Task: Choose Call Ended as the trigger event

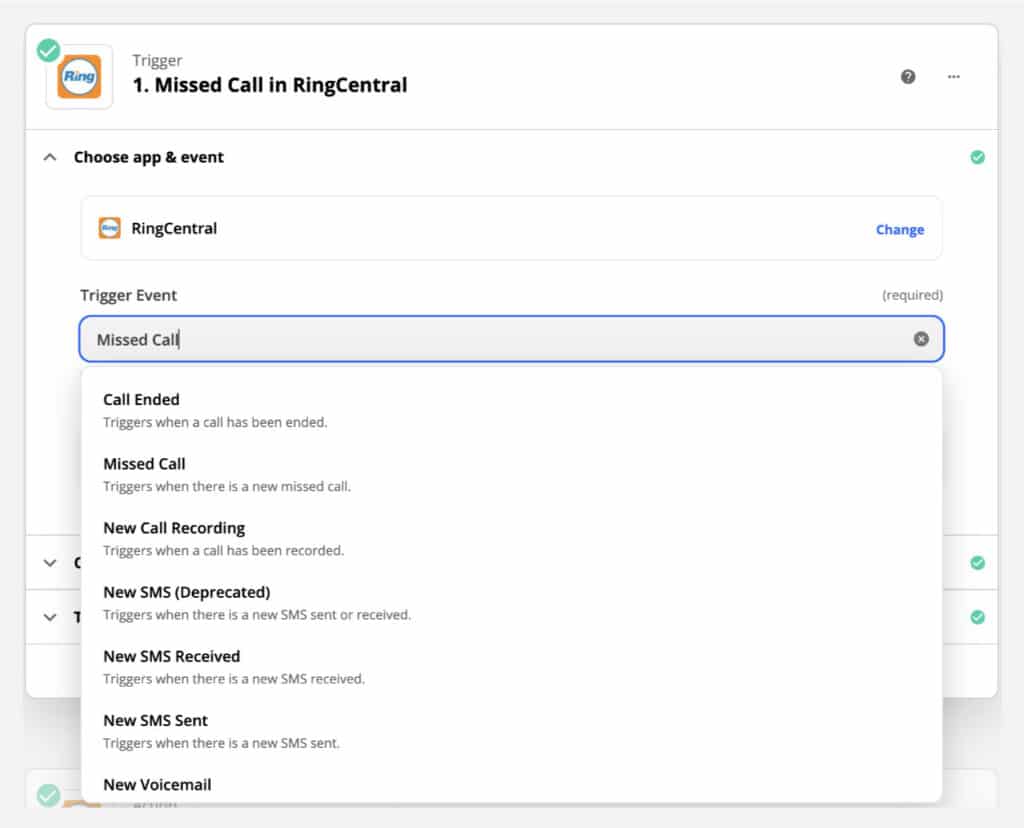Action: (141, 399)
